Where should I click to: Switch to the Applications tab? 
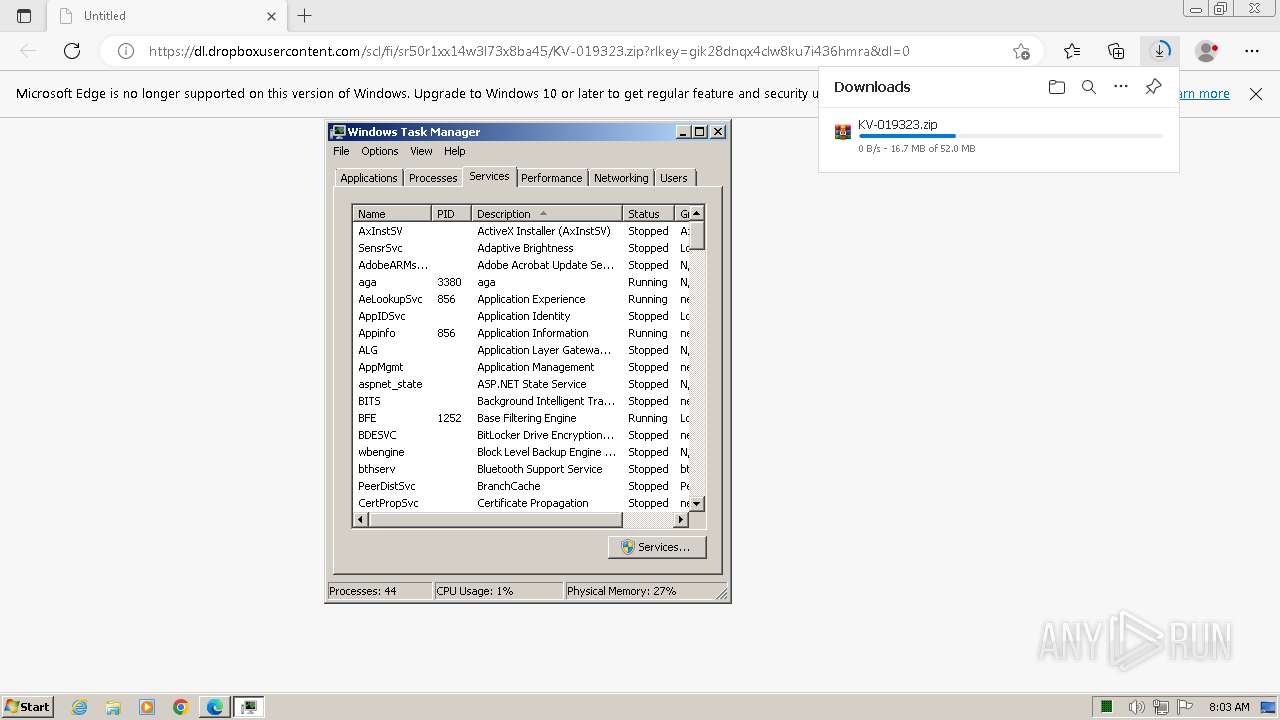pyautogui.click(x=369, y=178)
